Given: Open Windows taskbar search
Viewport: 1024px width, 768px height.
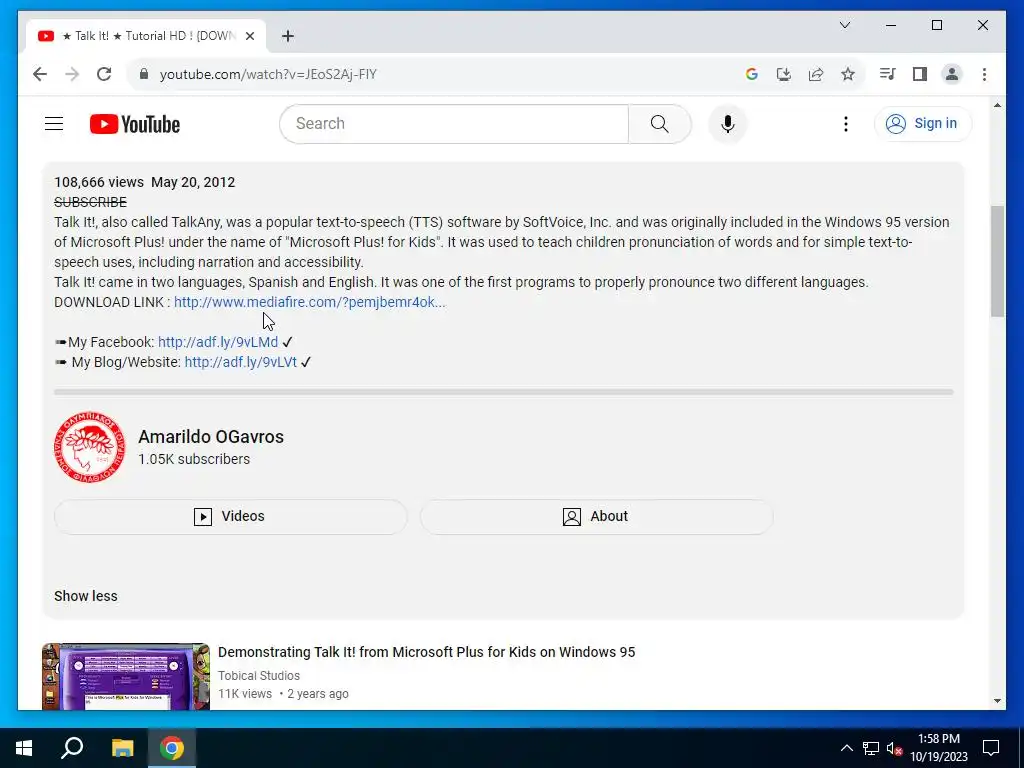Looking at the screenshot, I should [72, 748].
